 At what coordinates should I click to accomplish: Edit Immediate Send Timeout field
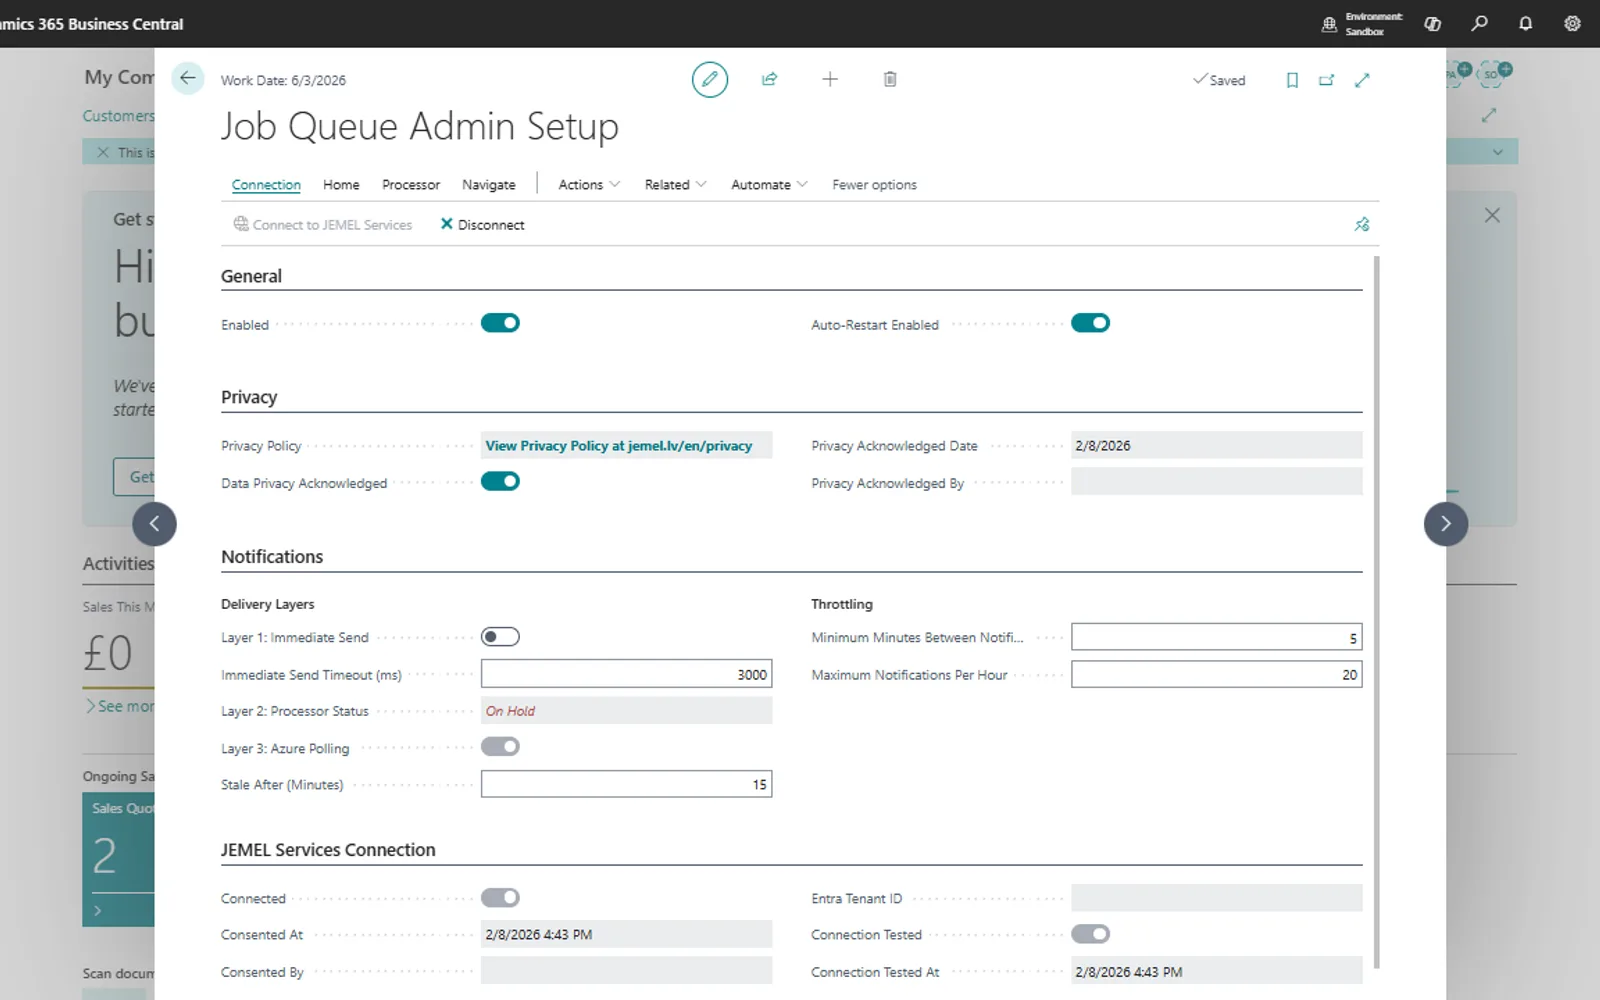tap(626, 675)
